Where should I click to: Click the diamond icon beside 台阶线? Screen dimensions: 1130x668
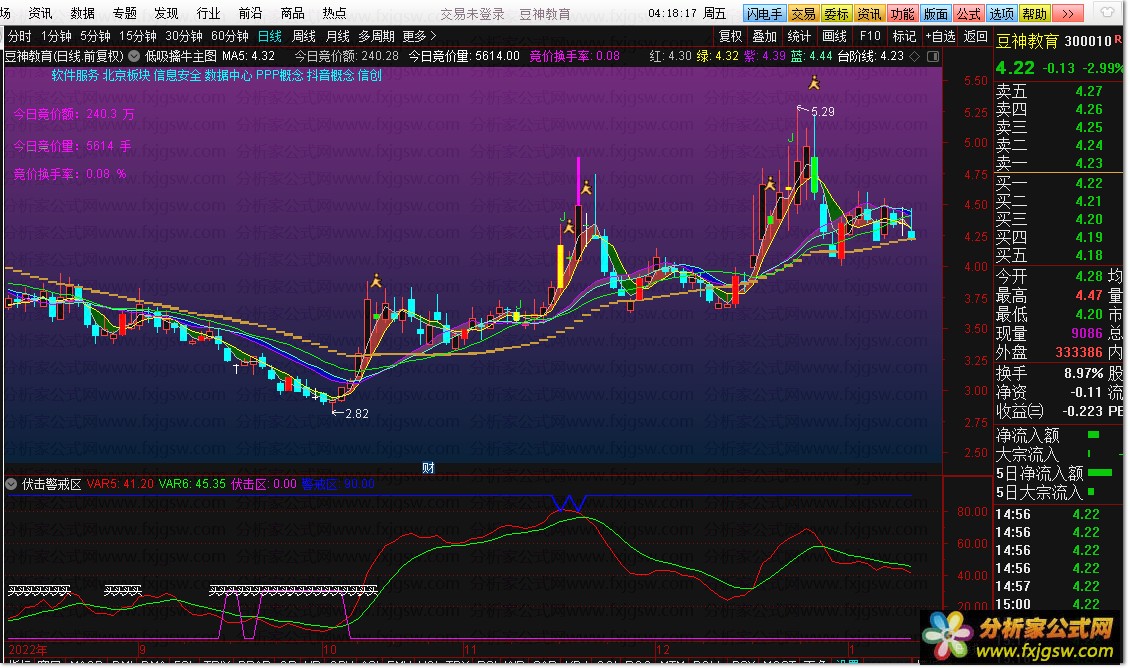914,56
